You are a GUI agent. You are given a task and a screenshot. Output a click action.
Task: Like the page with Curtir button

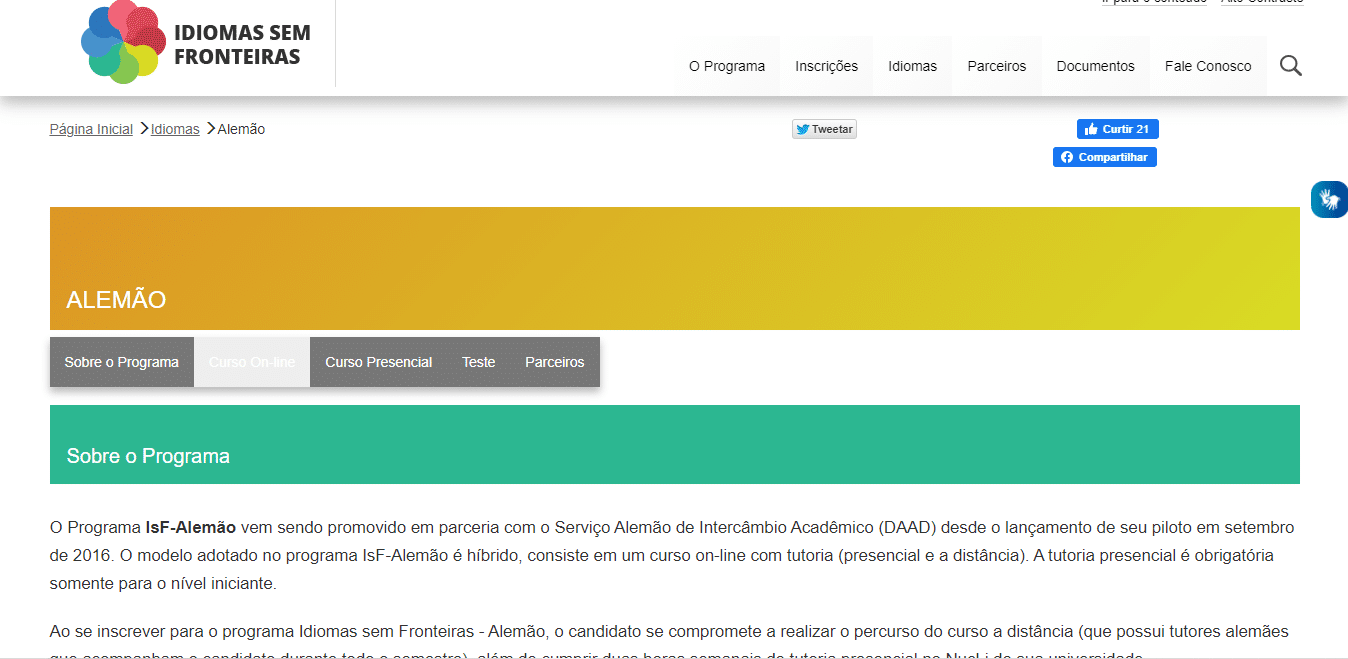pos(1117,129)
